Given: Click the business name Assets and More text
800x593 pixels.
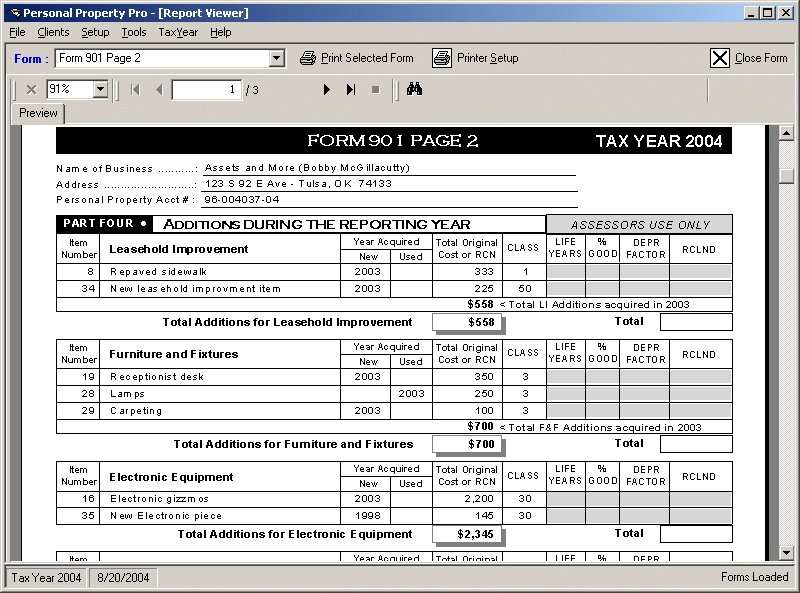Looking at the screenshot, I should (x=307, y=168).
